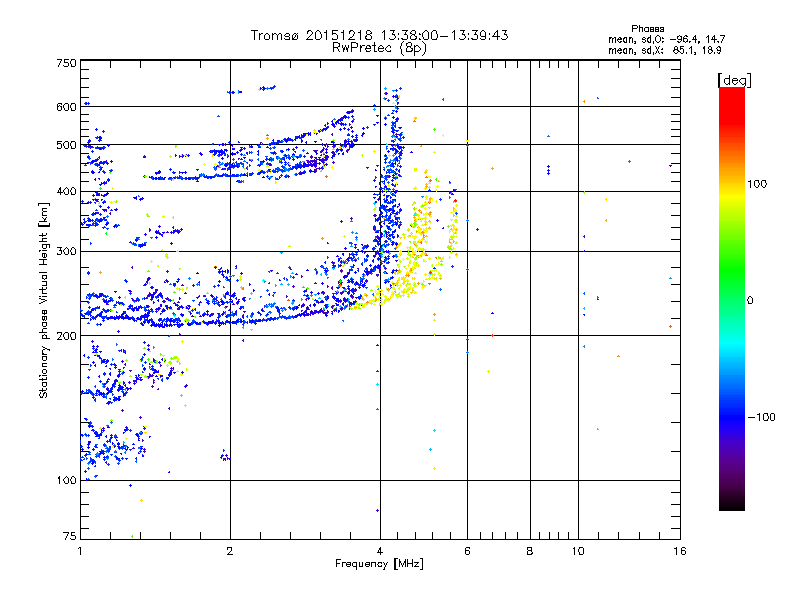Click the y-axis label '100'
Viewport: 800px width, 600px height.
tap(66, 480)
